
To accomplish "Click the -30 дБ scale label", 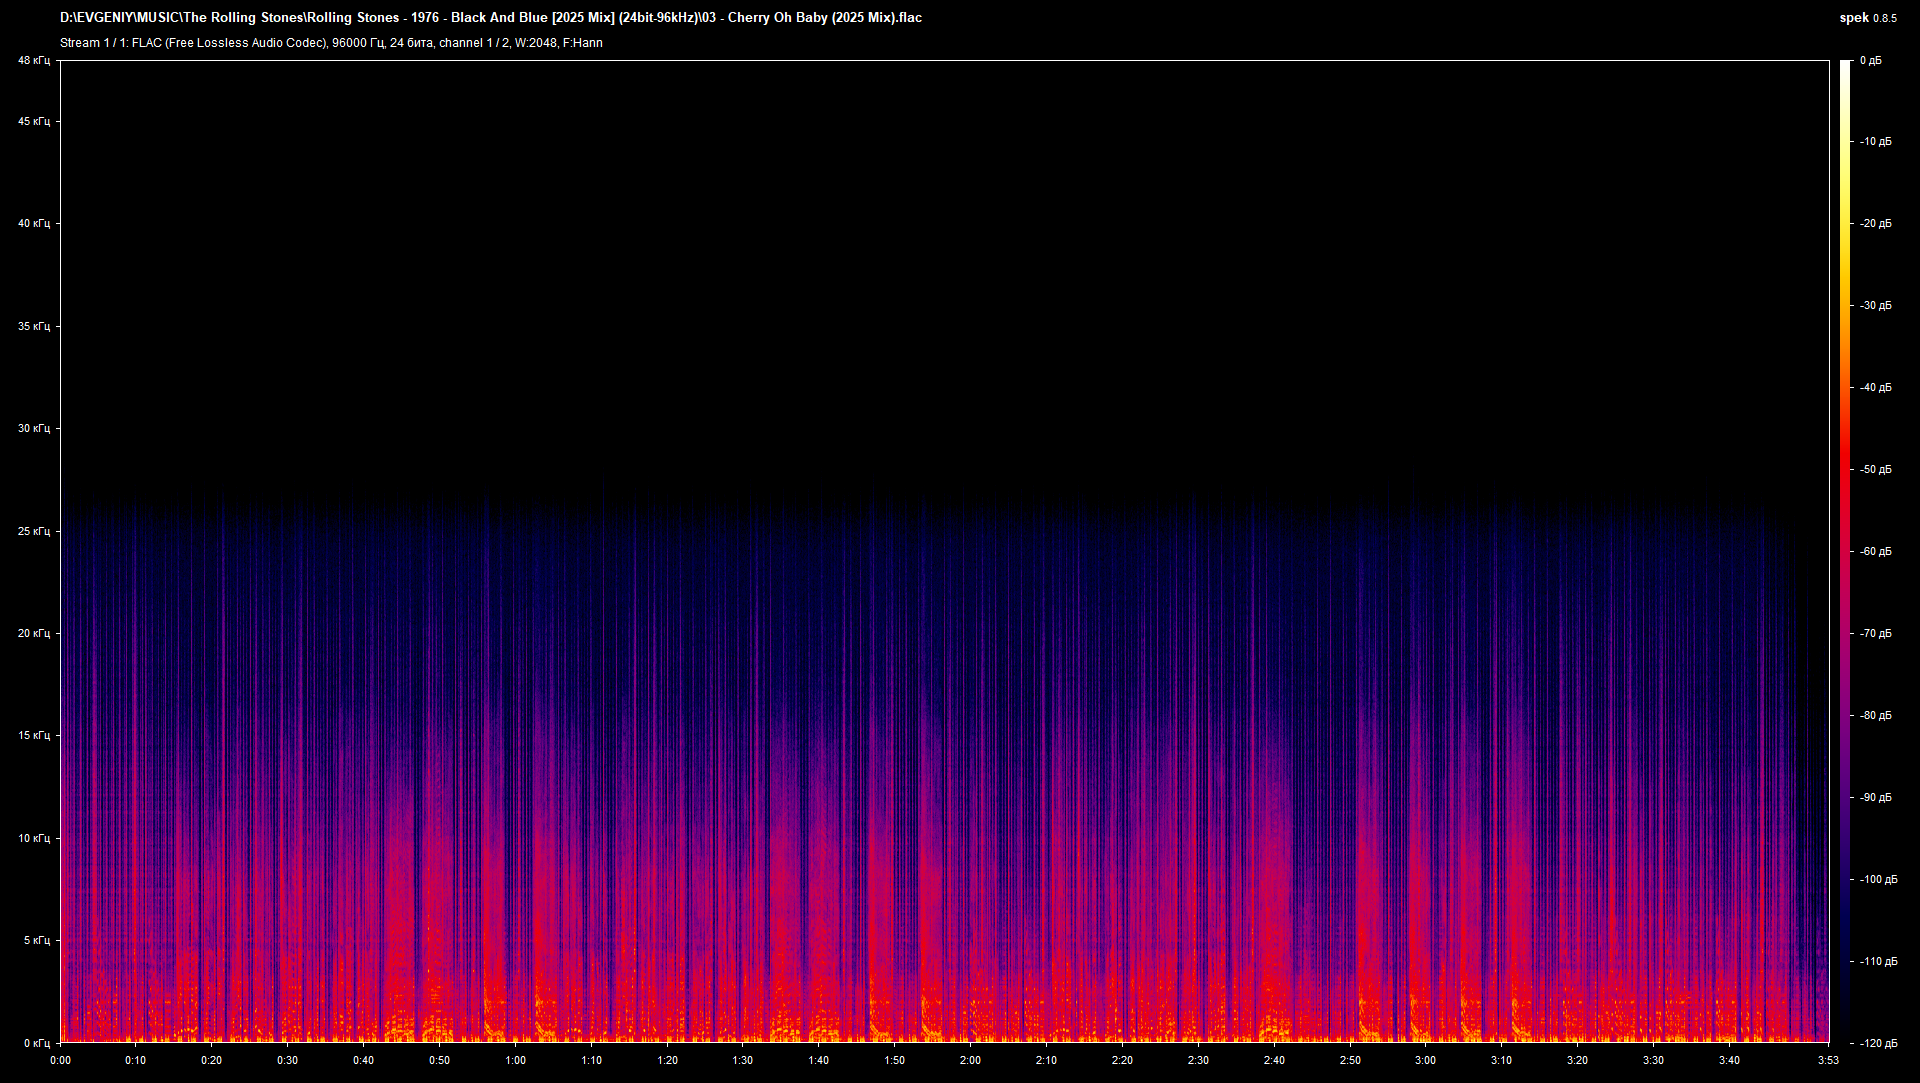I will point(1876,306).
